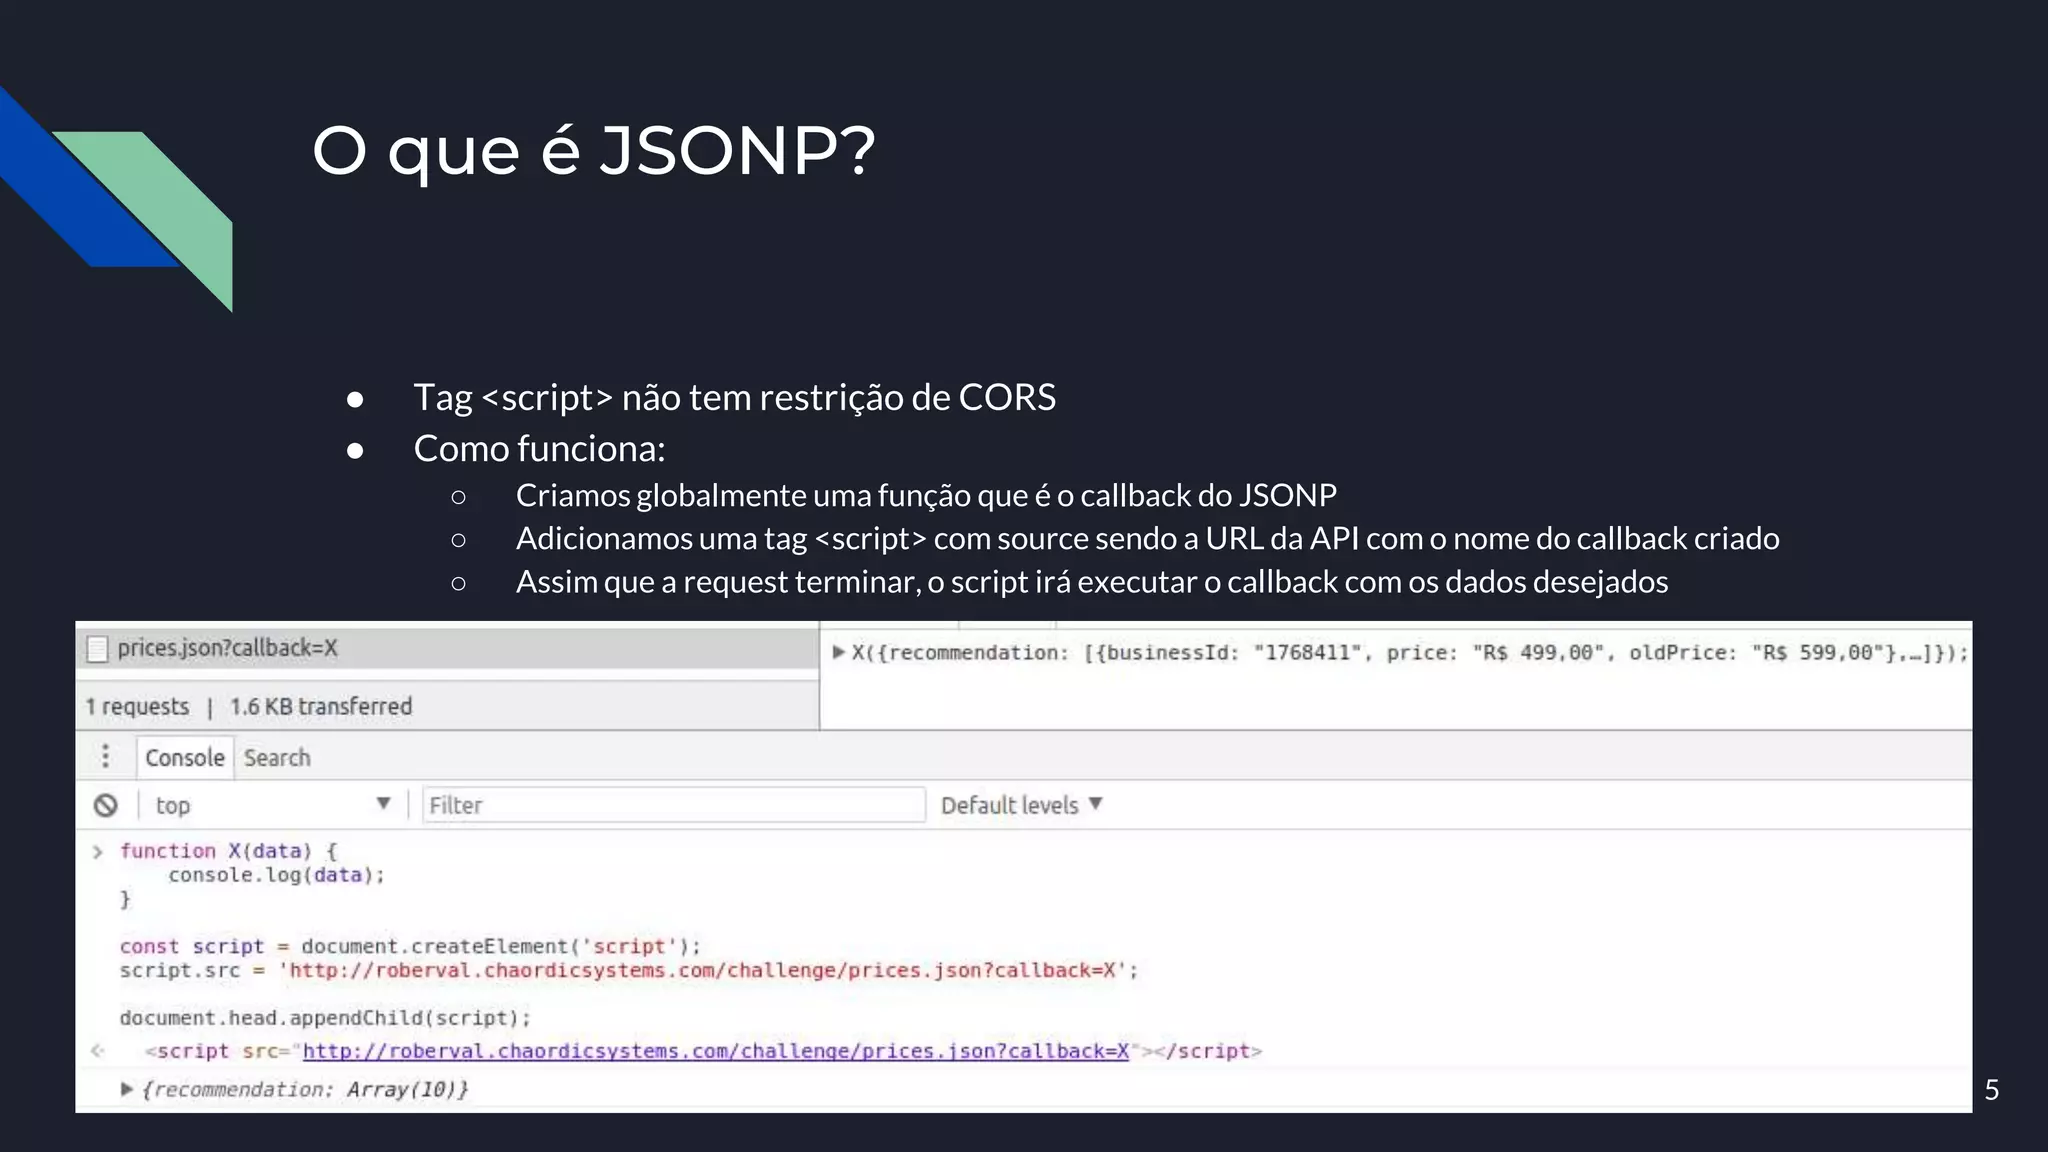The image size is (2048, 1152).
Task: Select the prices.json?callback=X request row
Action: pos(447,649)
